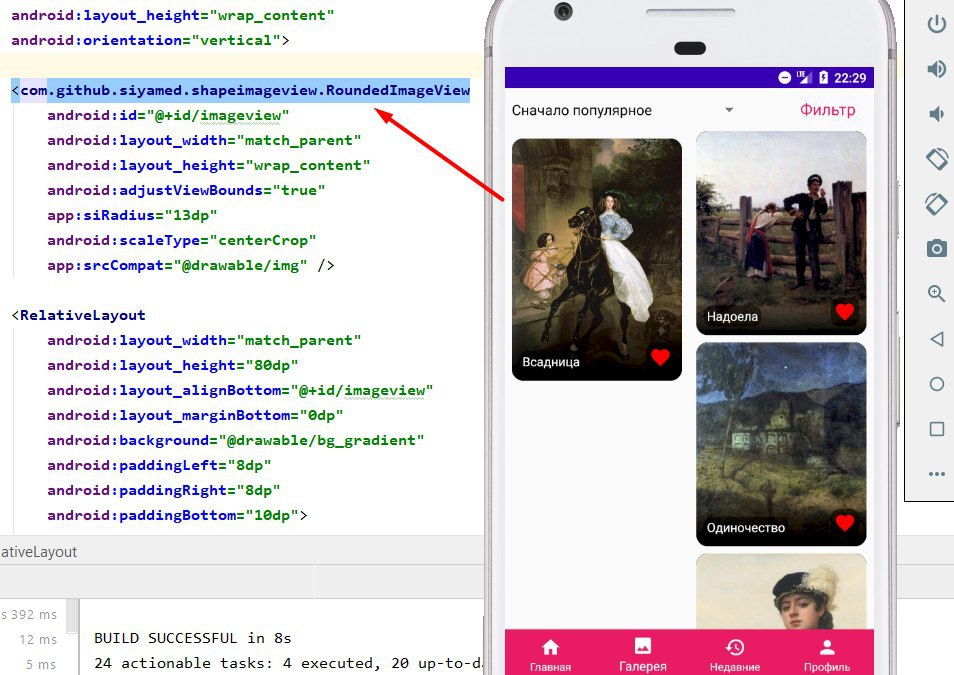Click the <RelativeLayout opening tag
This screenshot has width=954, height=675.
tap(78, 315)
